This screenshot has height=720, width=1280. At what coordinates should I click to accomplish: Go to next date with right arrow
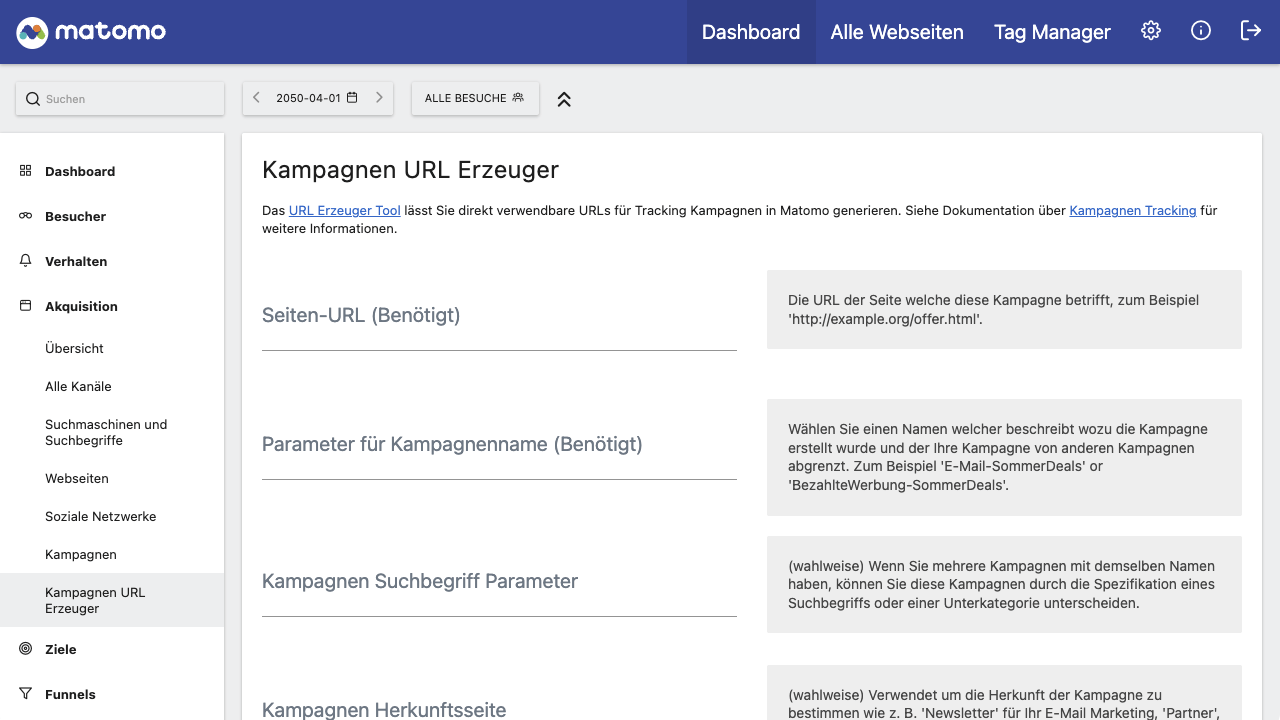click(379, 98)
